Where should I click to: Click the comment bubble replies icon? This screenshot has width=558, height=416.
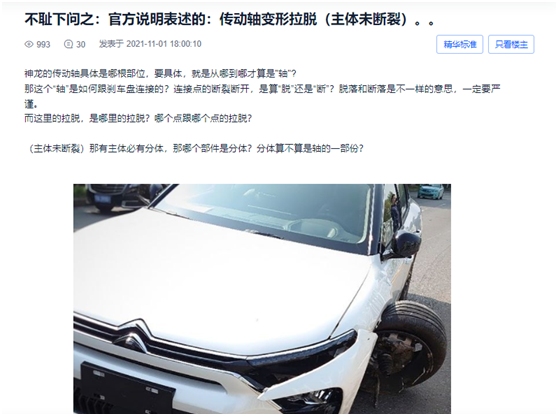pyautogui.click(x=68, y=44)
